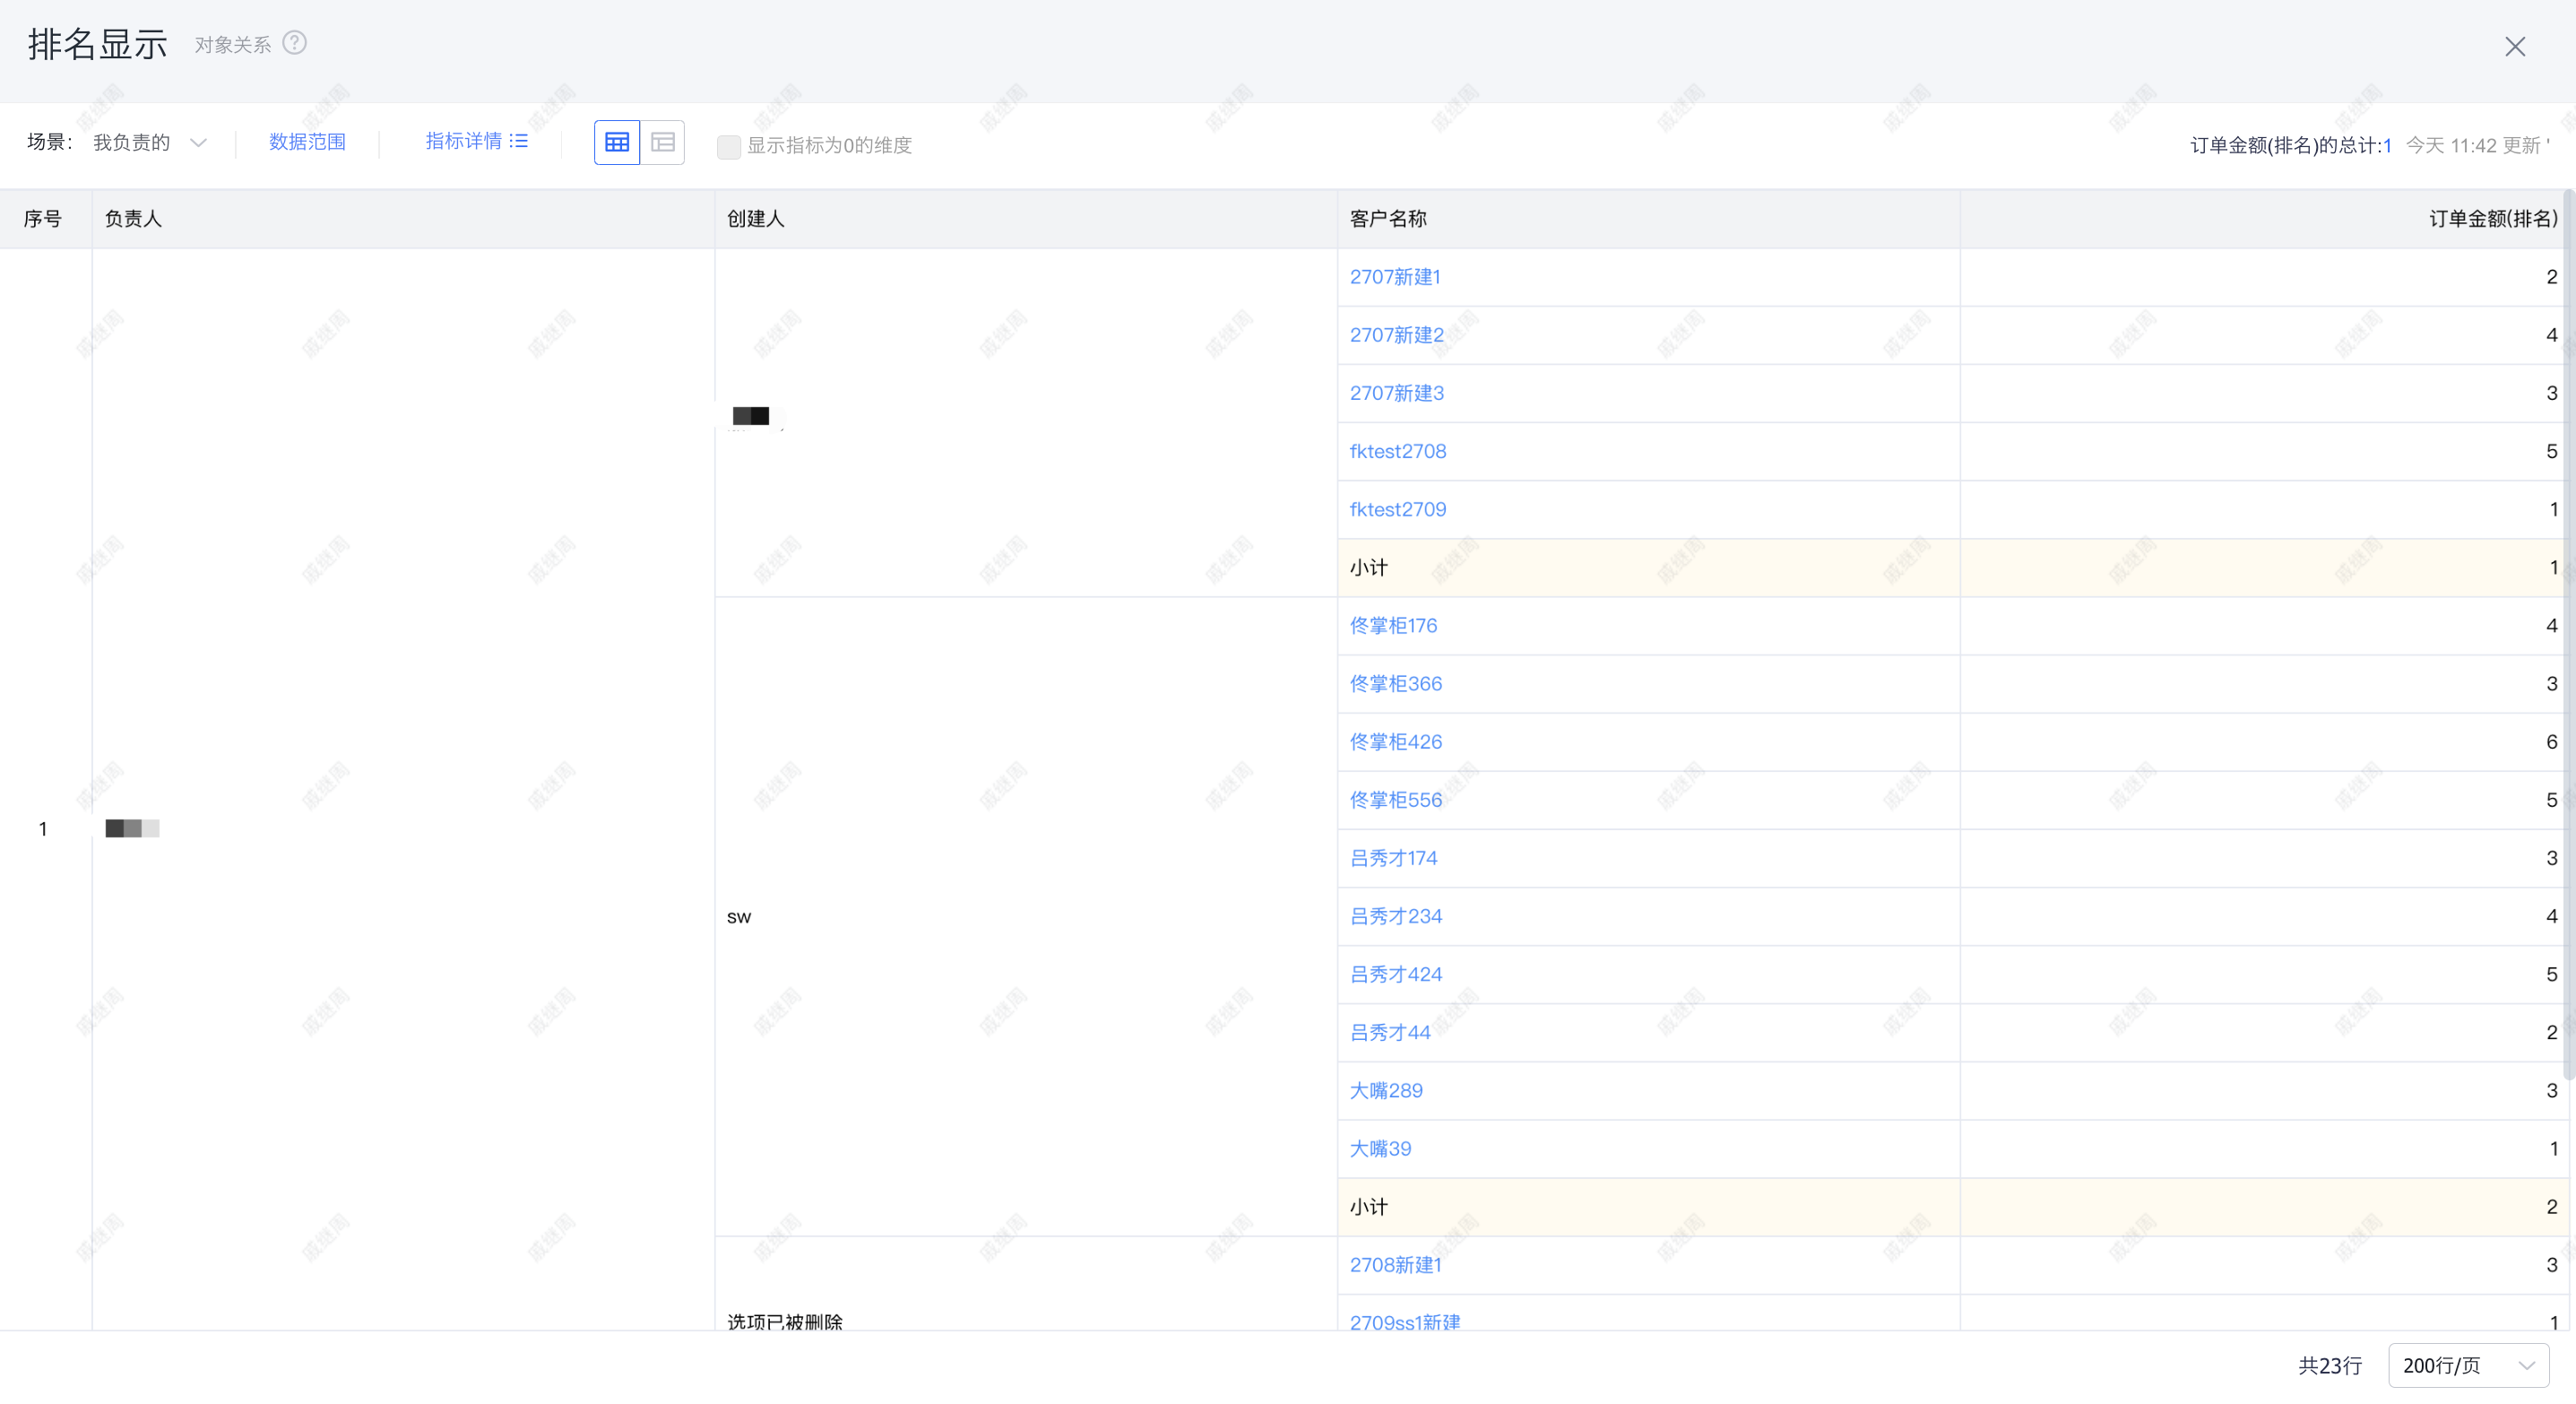Open customer fktest2709
Viewport: 2576px width, 1404px height.
1397,509
